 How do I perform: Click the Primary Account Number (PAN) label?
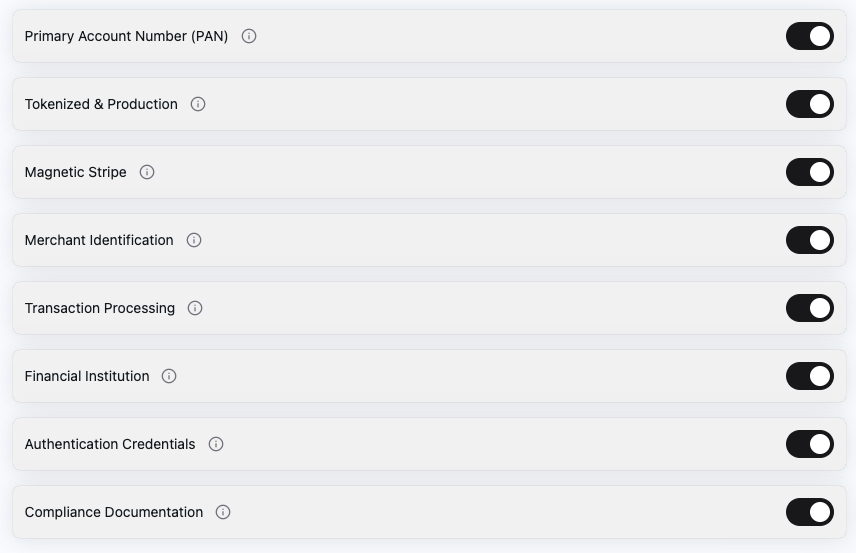(126, 36)
